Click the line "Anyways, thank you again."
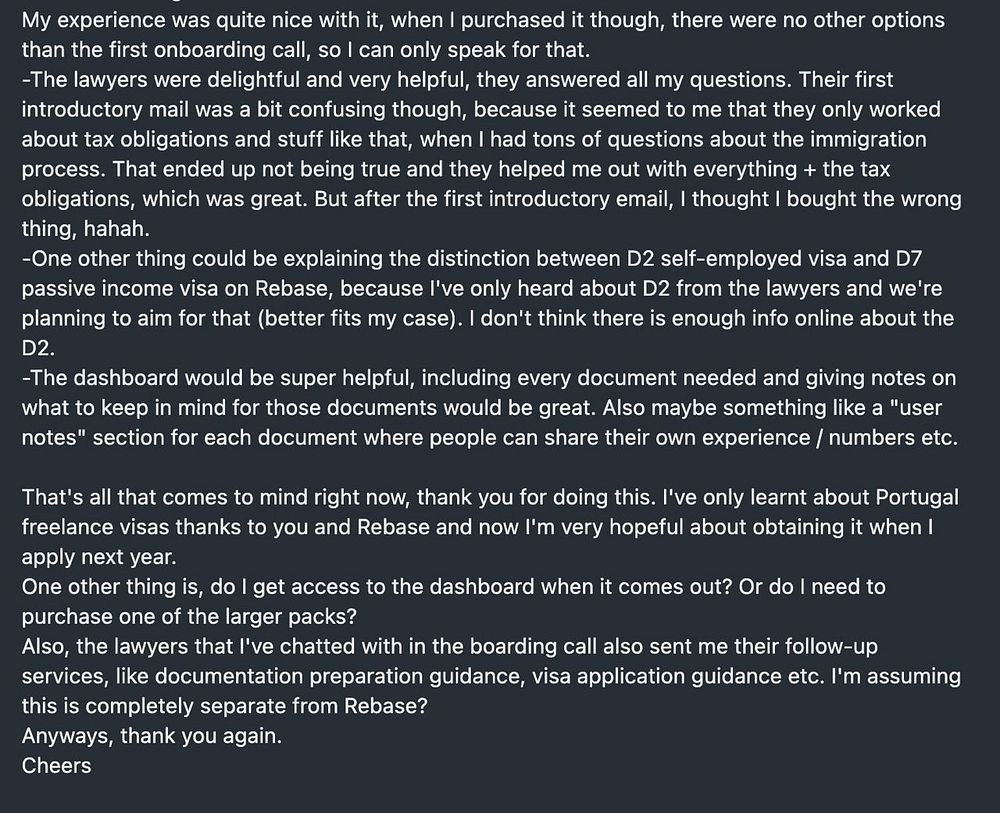This screenshot has width=1000, height=813. click(152, 736)
